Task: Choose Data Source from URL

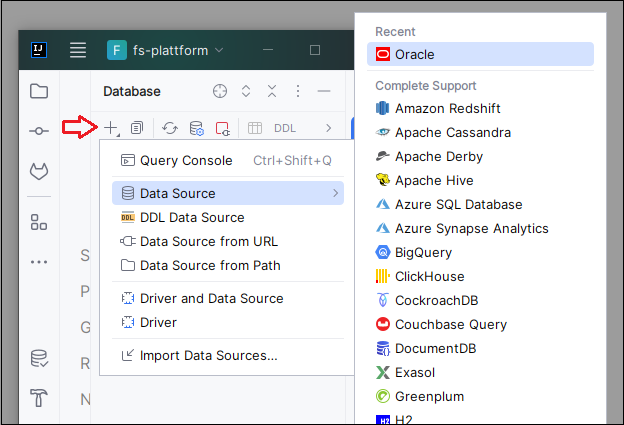Action: pos(228,242)
